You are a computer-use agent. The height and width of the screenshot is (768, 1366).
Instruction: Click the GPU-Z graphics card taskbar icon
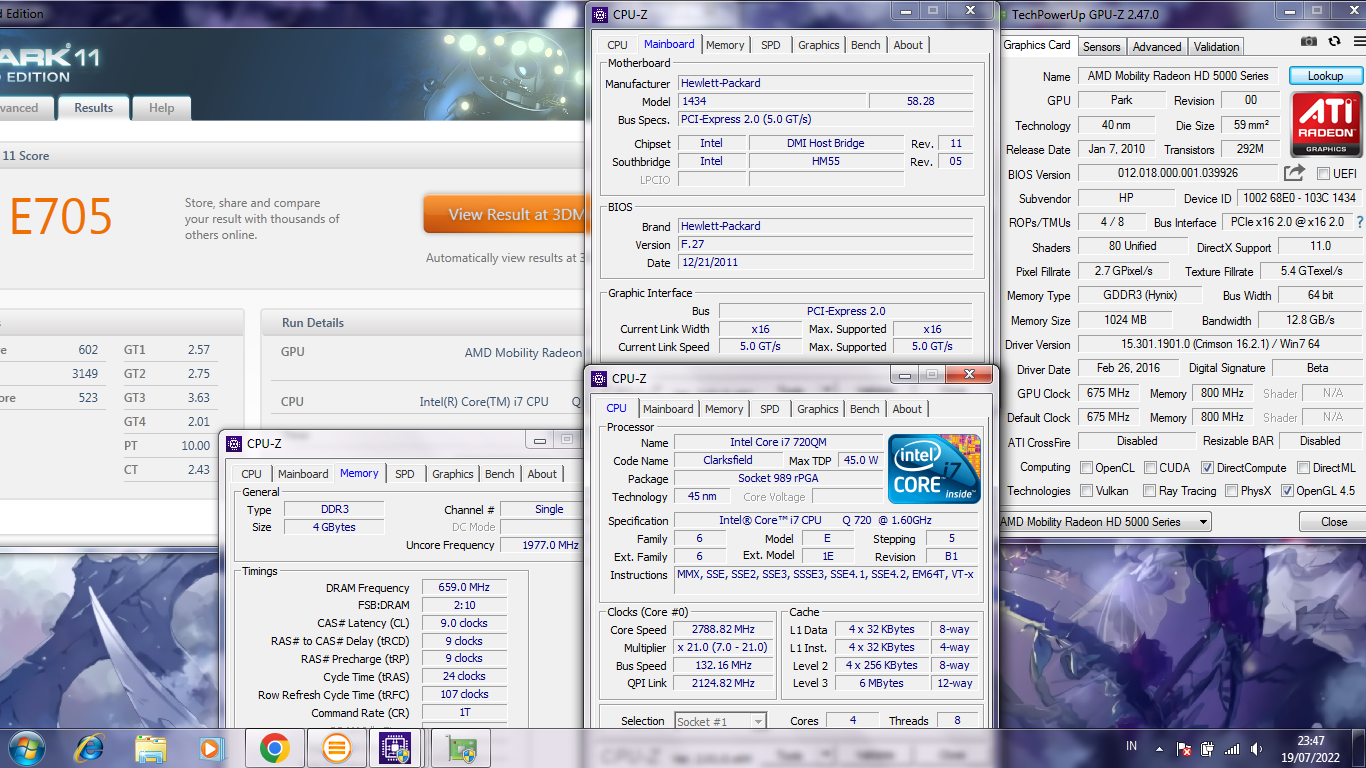[461, 748]
